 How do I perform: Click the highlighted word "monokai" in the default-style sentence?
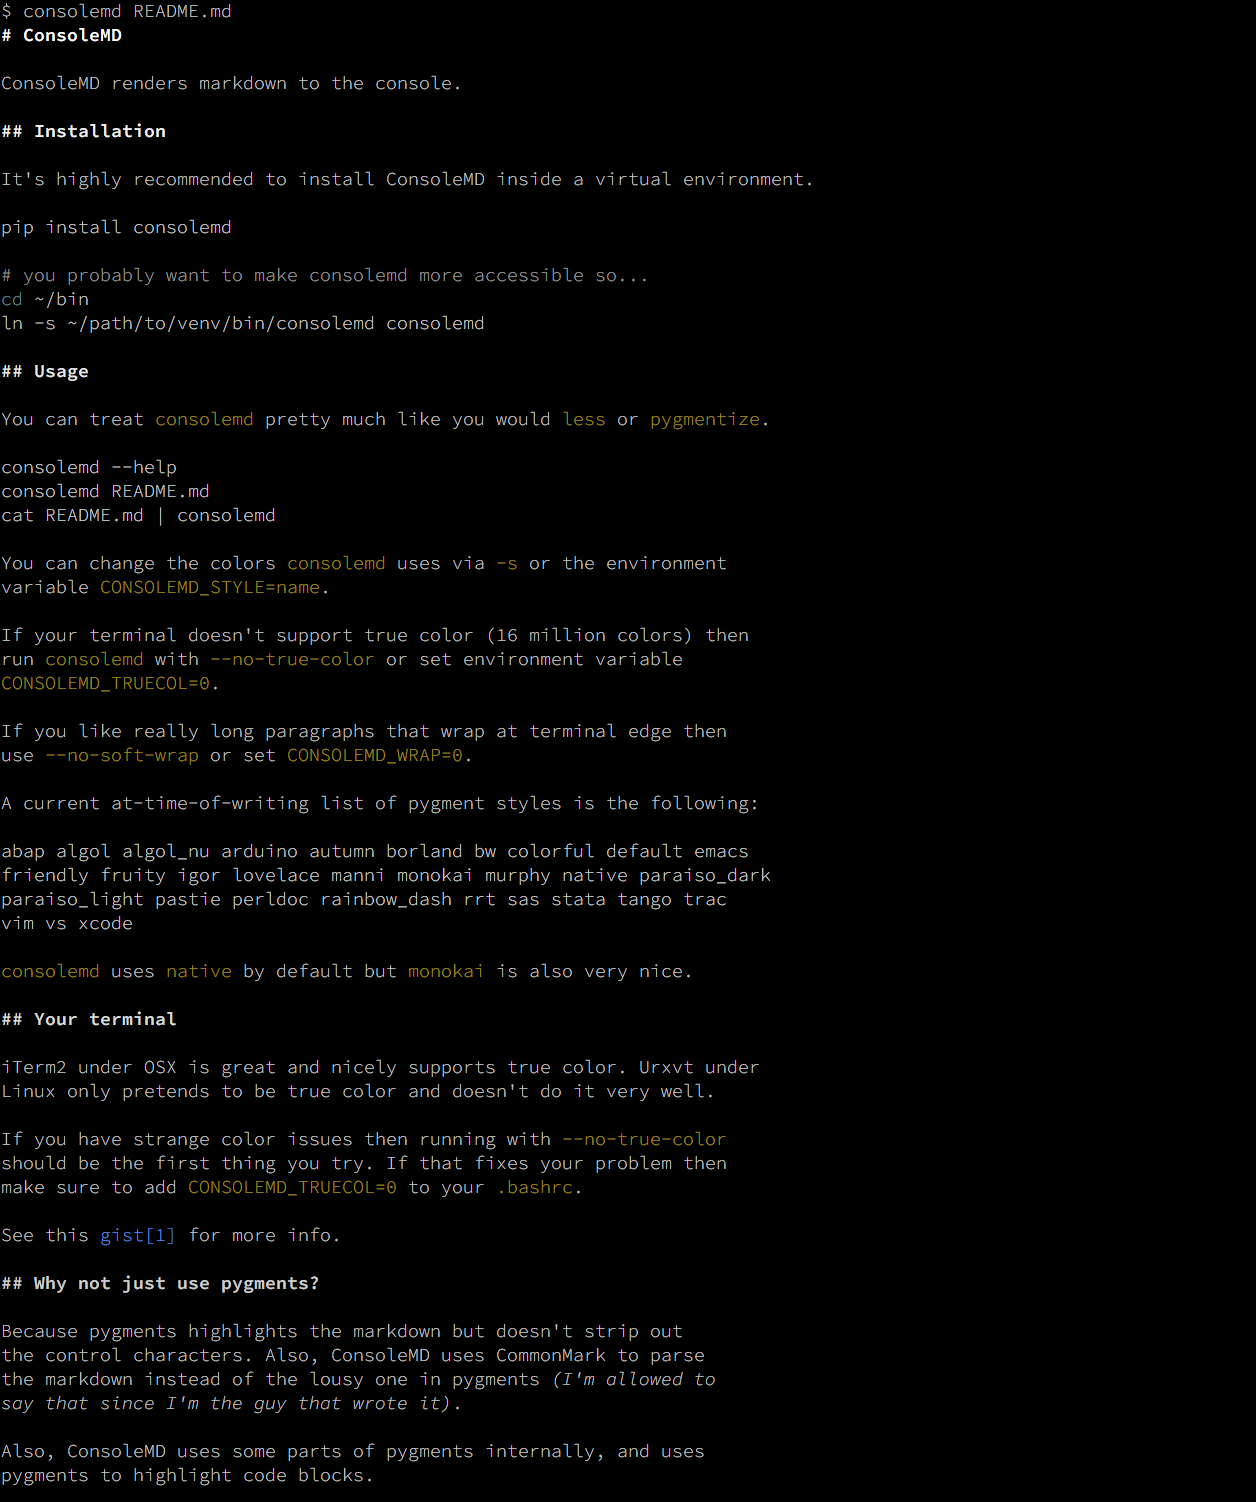(x=446, y=971)
